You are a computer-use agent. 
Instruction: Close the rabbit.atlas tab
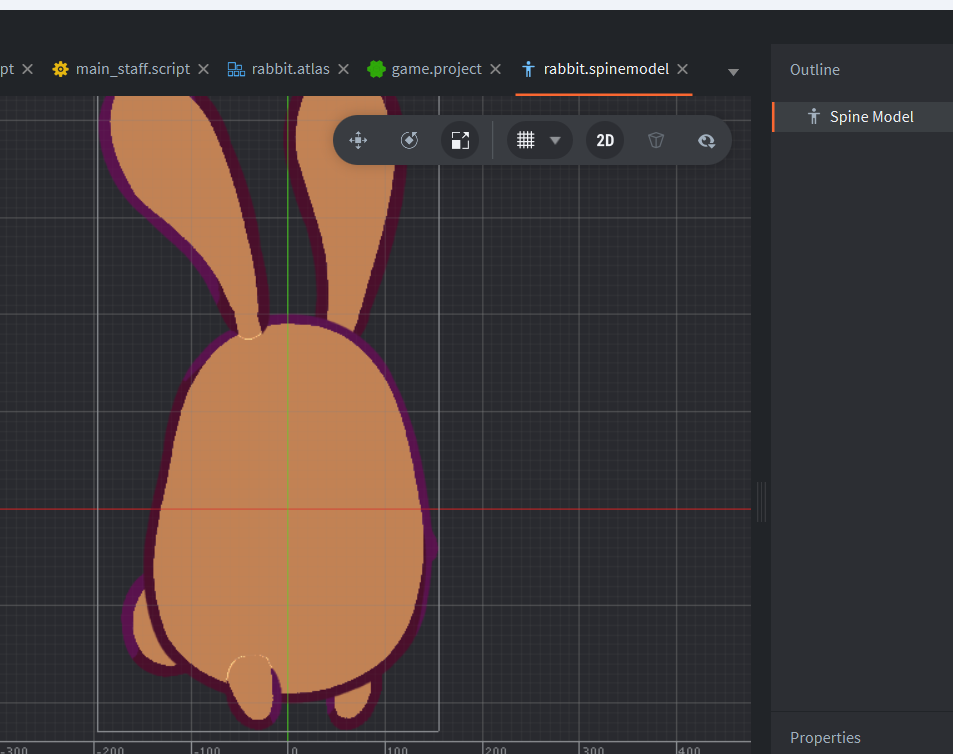pos(343,69)
